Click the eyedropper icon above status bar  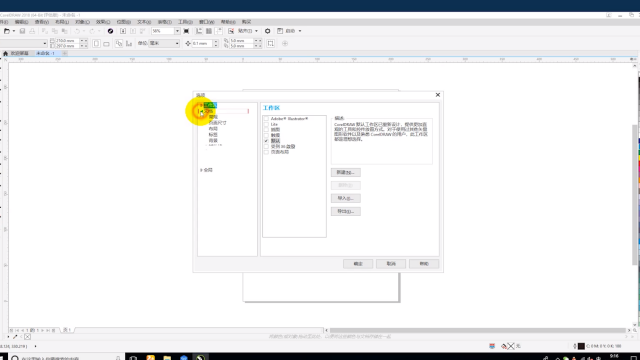click(15, 337)
